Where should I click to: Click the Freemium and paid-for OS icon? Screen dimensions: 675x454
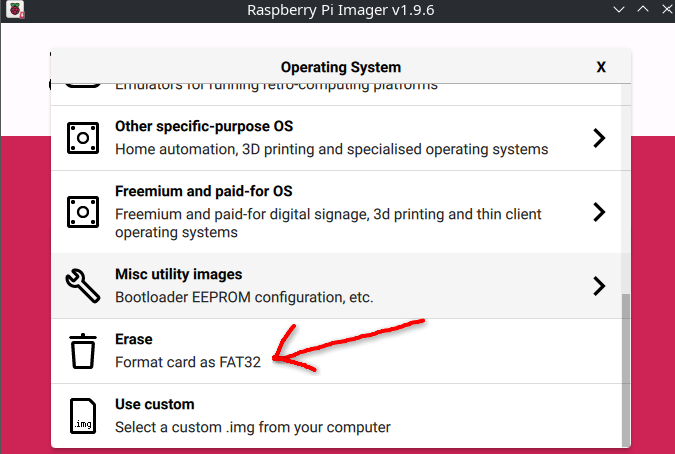point(83,212)
